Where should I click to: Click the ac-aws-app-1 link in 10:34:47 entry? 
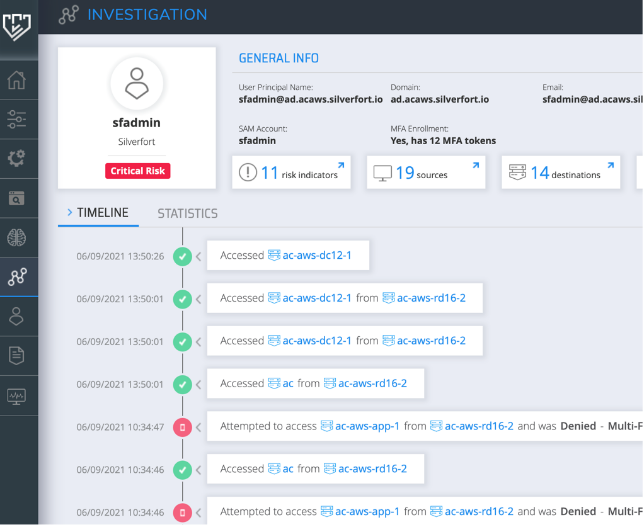tap(368, 426)
